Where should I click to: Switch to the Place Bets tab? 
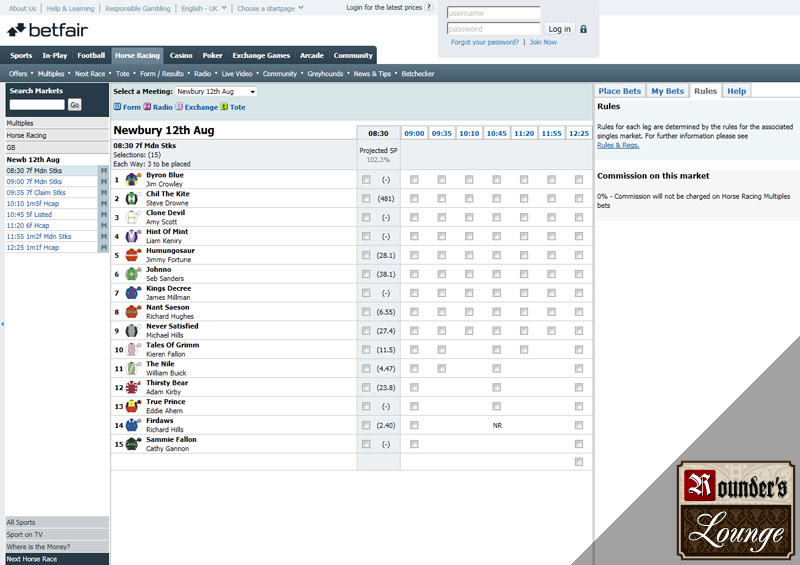[x=619, y=91]
